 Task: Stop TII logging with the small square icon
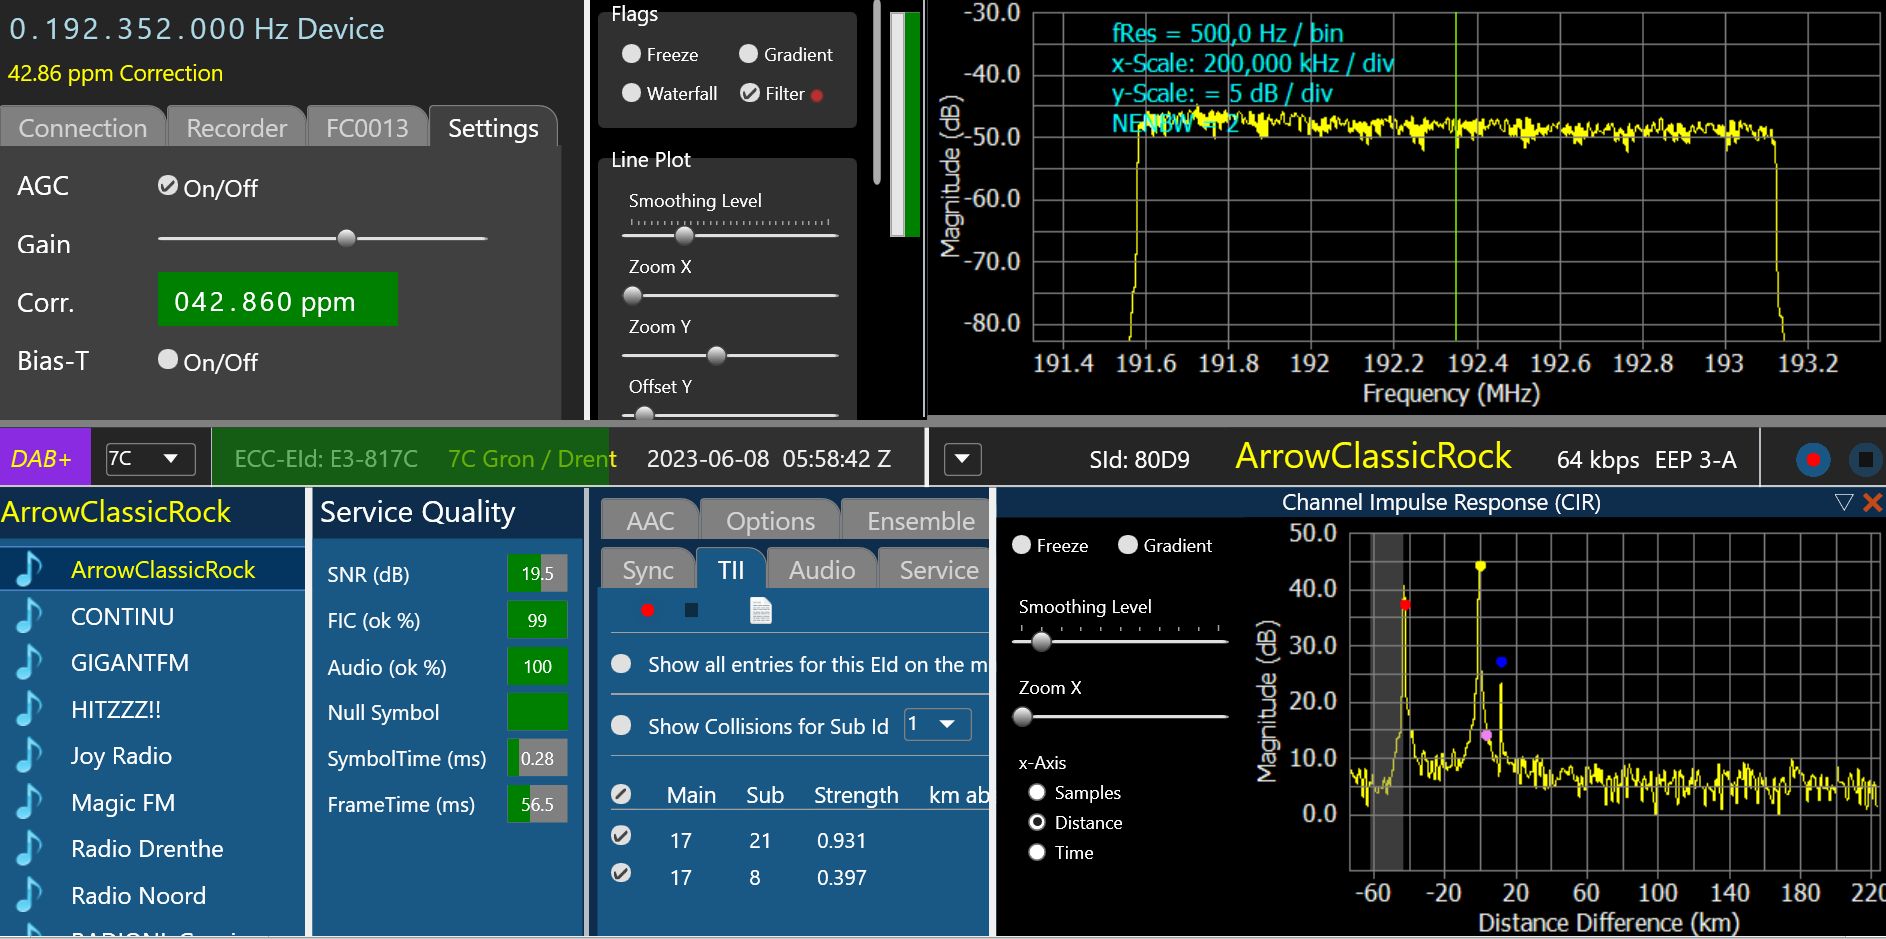coord(691,610)
